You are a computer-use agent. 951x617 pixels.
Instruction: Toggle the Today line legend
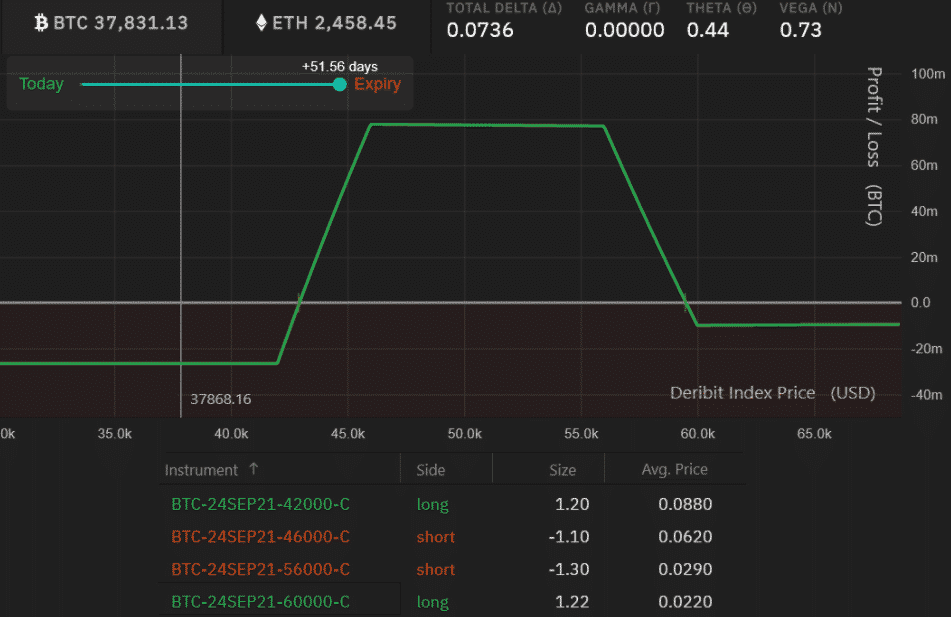41,84
